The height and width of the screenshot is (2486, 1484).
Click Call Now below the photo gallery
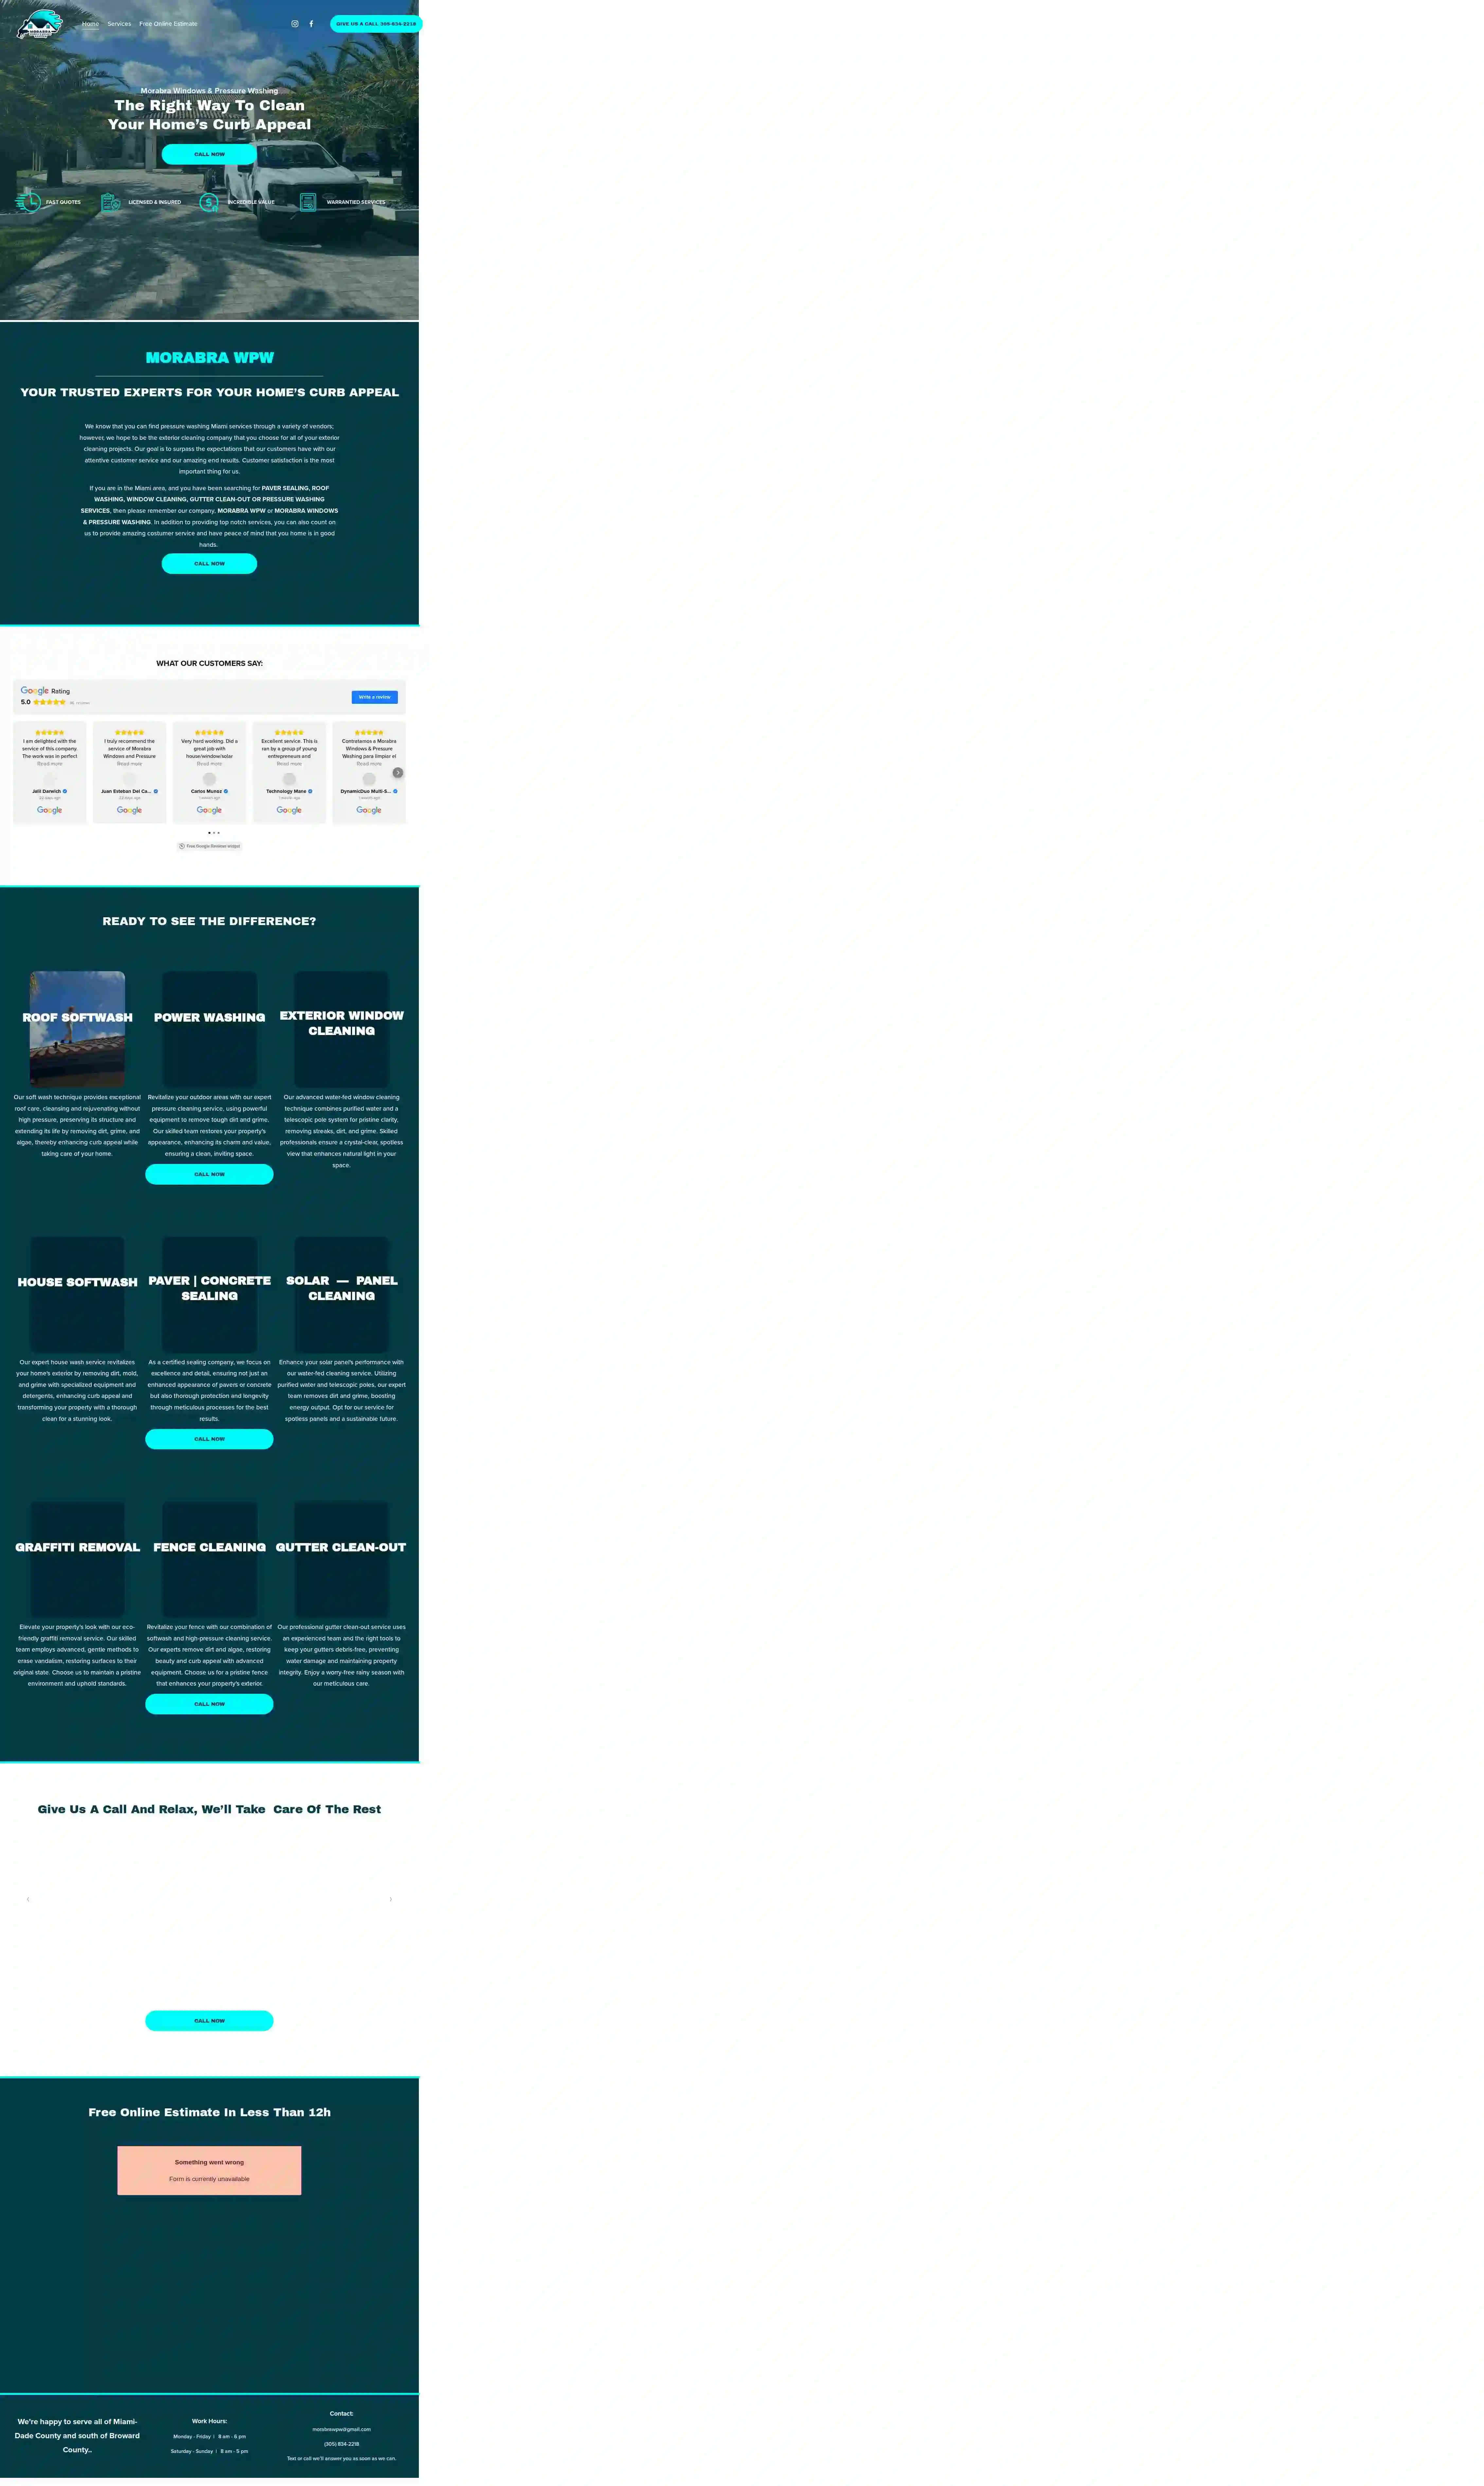tap(209, 2021)
